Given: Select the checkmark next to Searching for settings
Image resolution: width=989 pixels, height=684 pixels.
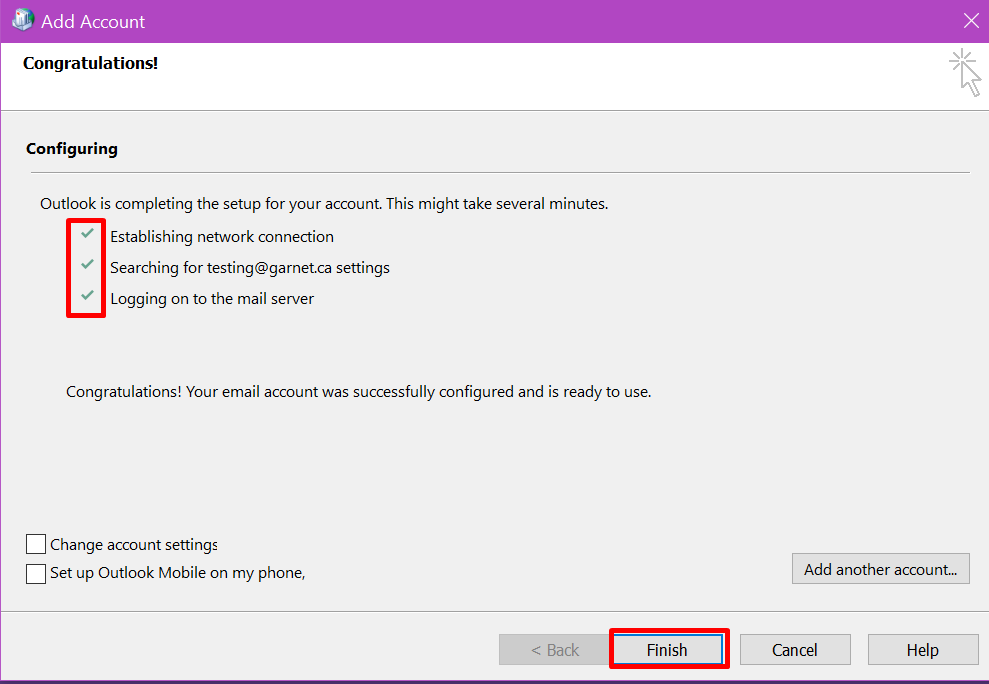Looking at the screenshot, I should pos(88,265).
